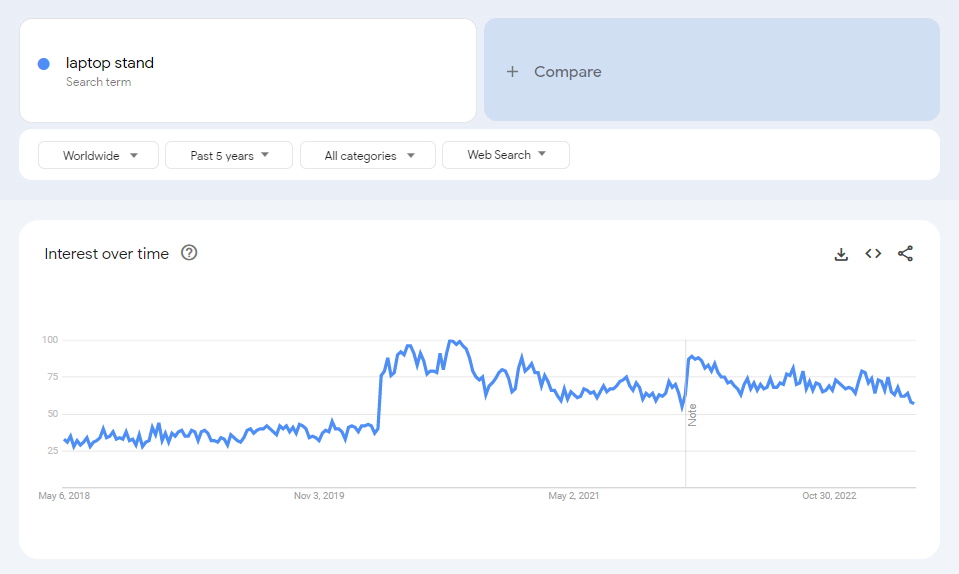The width and height of the screenshot is (959, 574).
Task: Click the plus icon beside Compare
Action: [512, 72]
